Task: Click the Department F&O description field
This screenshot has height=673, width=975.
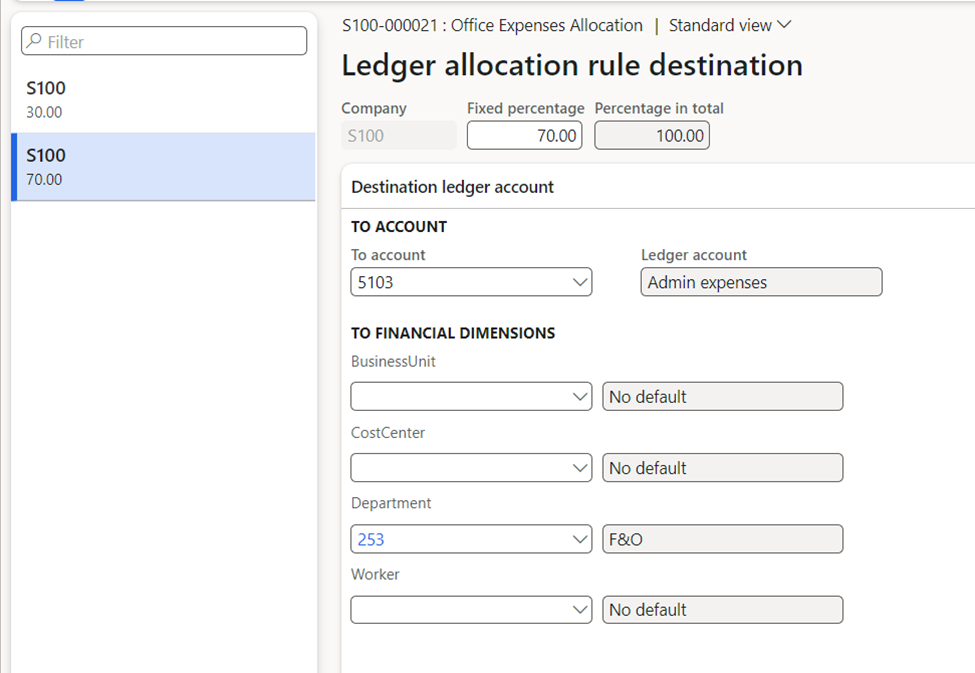Action: point(722,539)
